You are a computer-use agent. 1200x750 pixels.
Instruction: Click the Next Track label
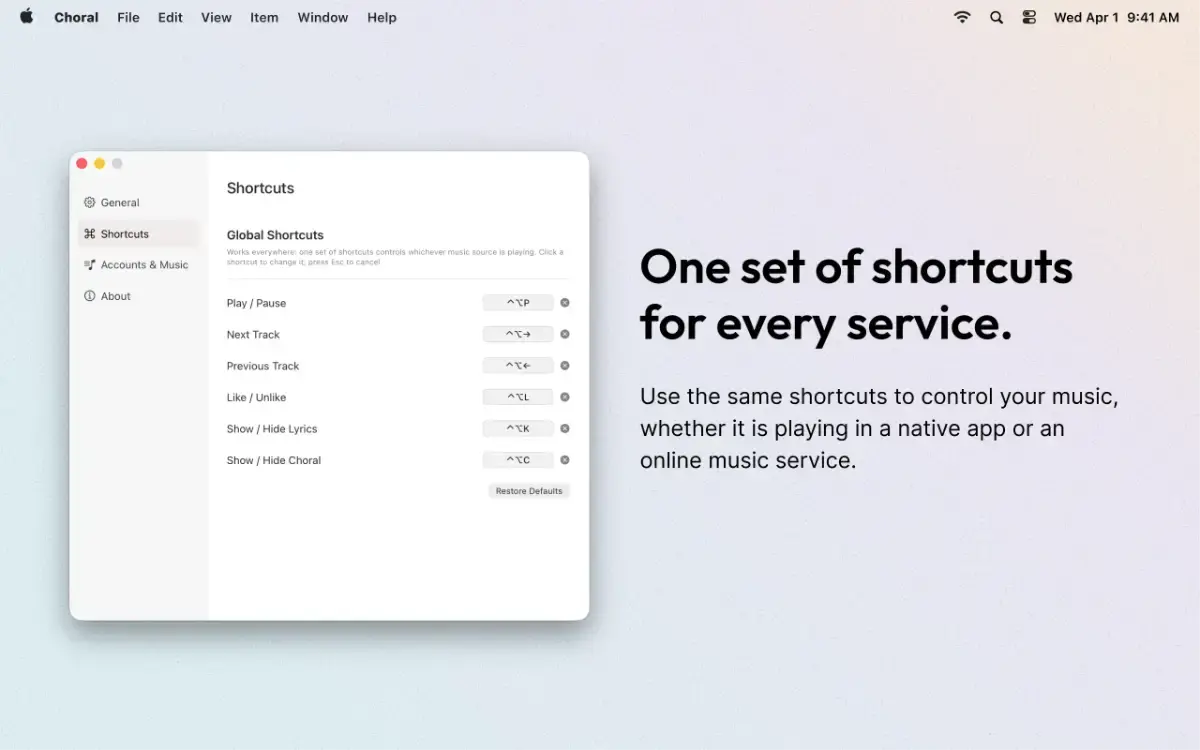click(253, 334)
